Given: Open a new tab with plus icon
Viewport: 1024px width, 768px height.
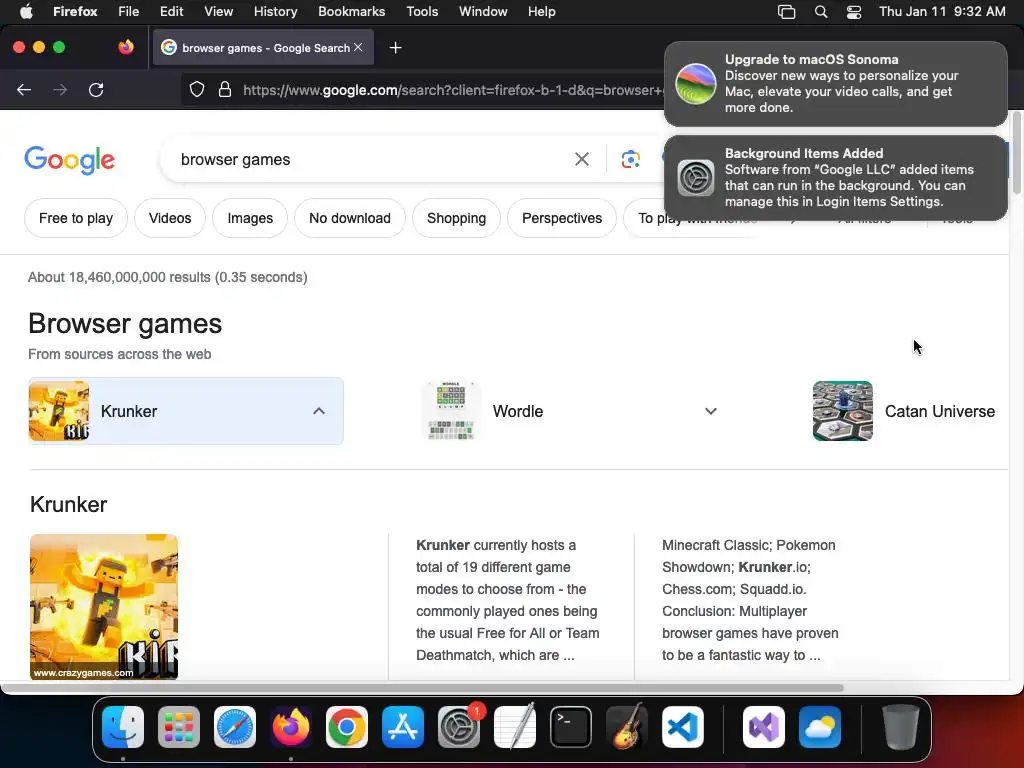Looking at the screenshot, I should [x=395, y=48].
